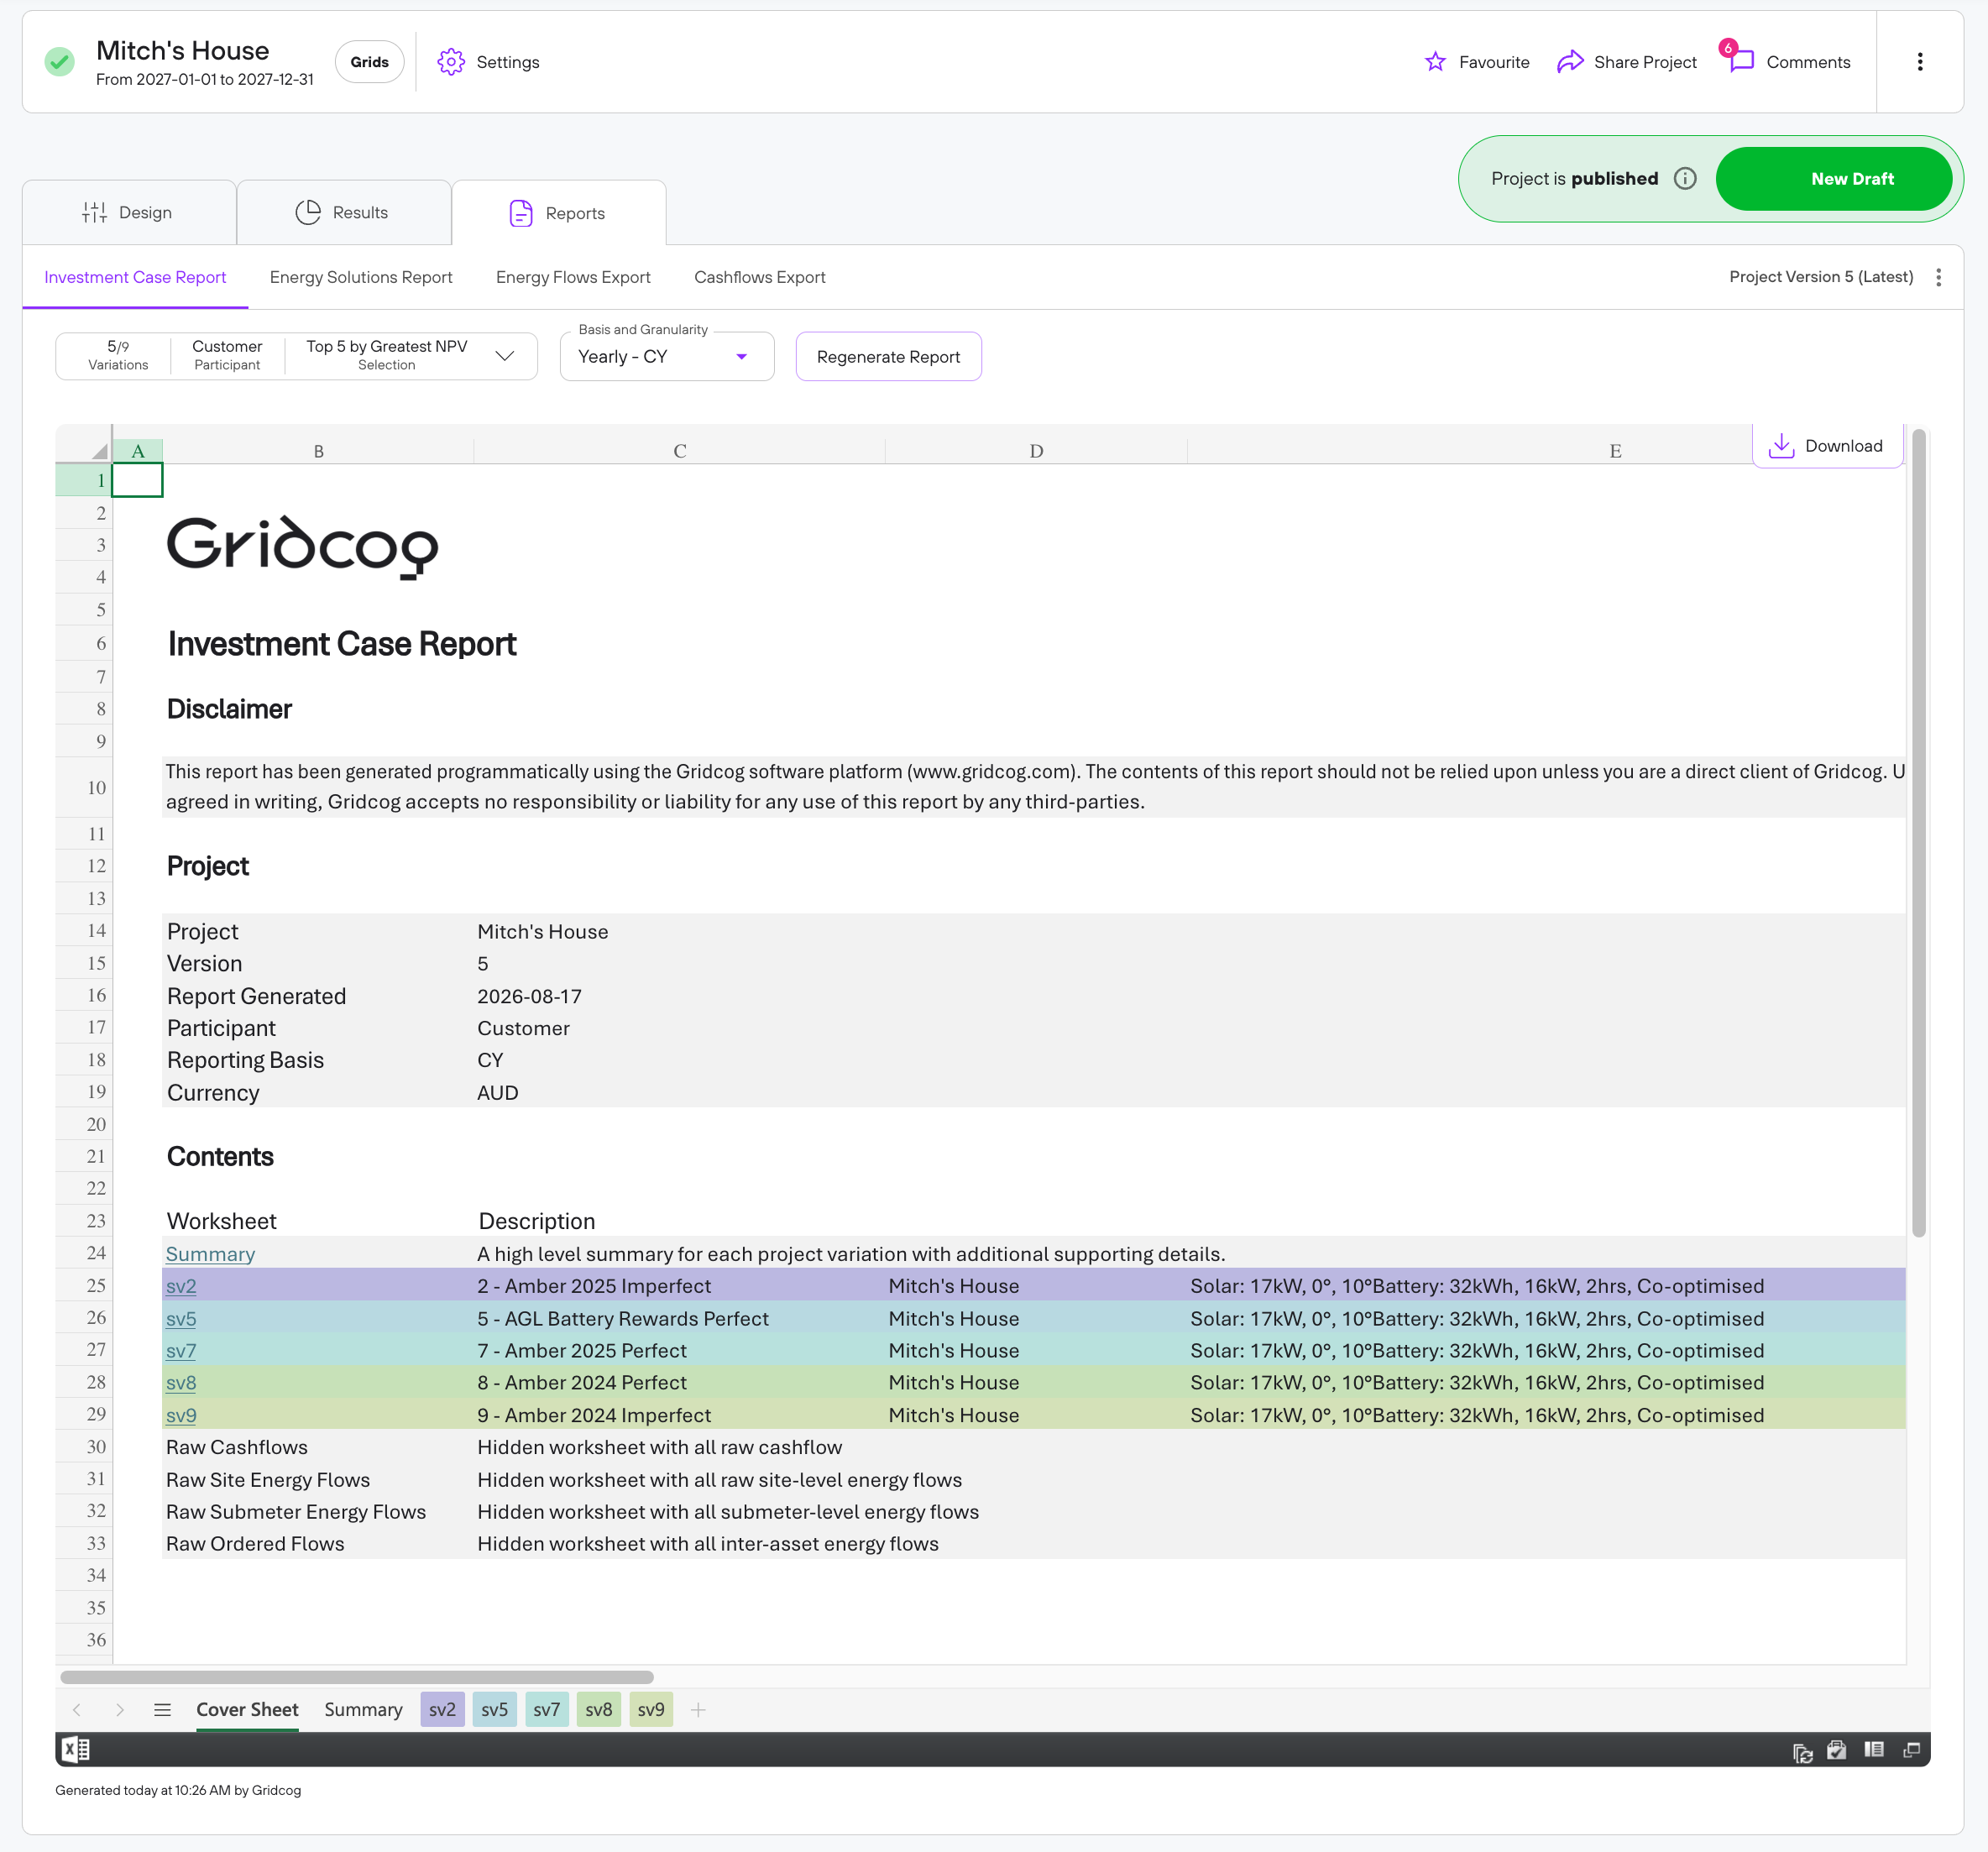
Task: Click the spreadsheet vertical scrollbar
Action: click(x=1918, y=832)
